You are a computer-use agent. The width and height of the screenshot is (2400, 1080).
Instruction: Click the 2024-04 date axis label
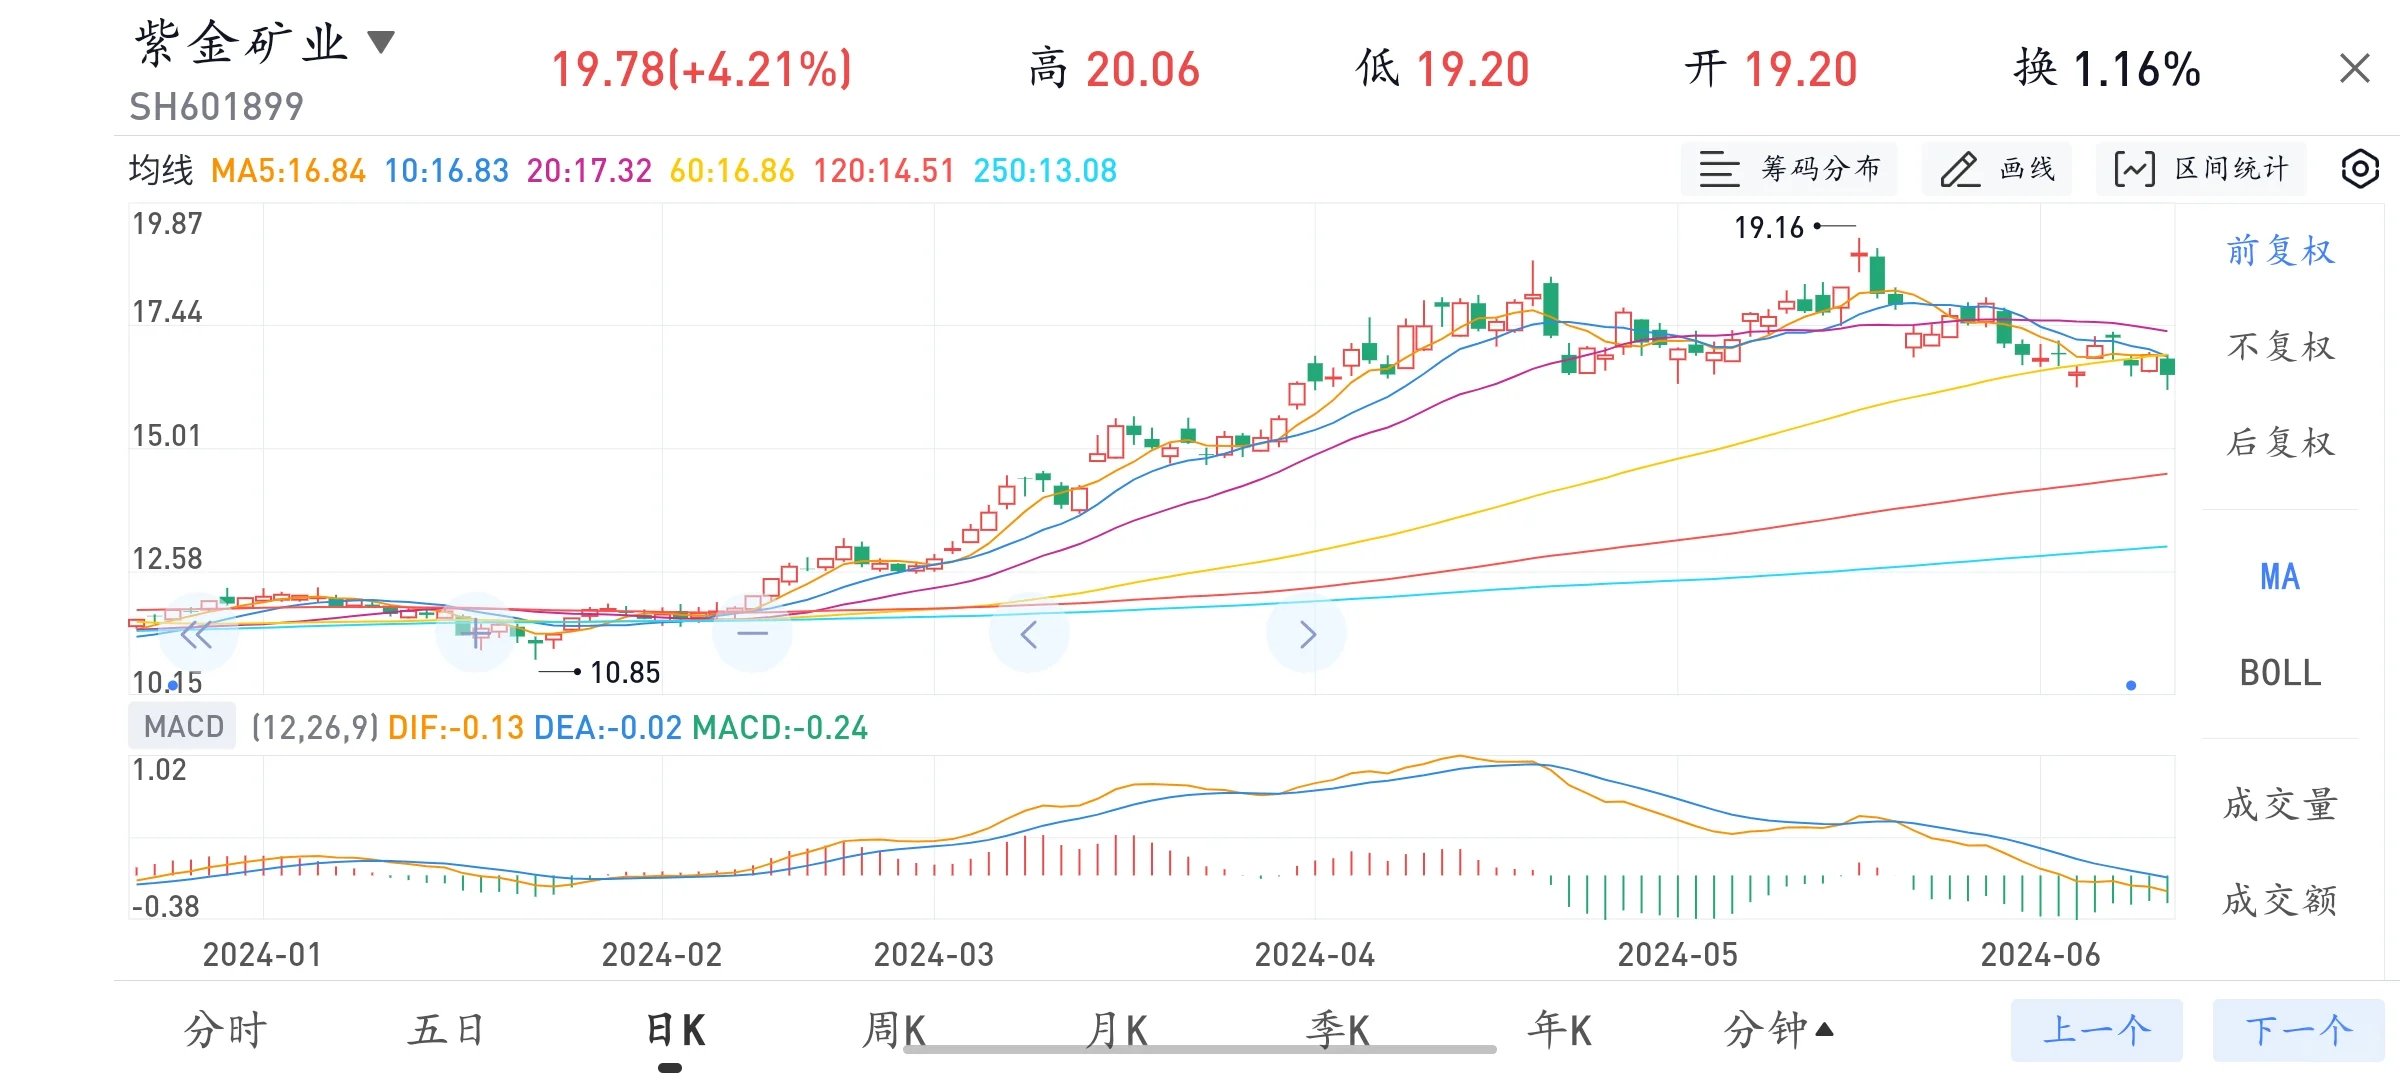(x=1315, y=955)
